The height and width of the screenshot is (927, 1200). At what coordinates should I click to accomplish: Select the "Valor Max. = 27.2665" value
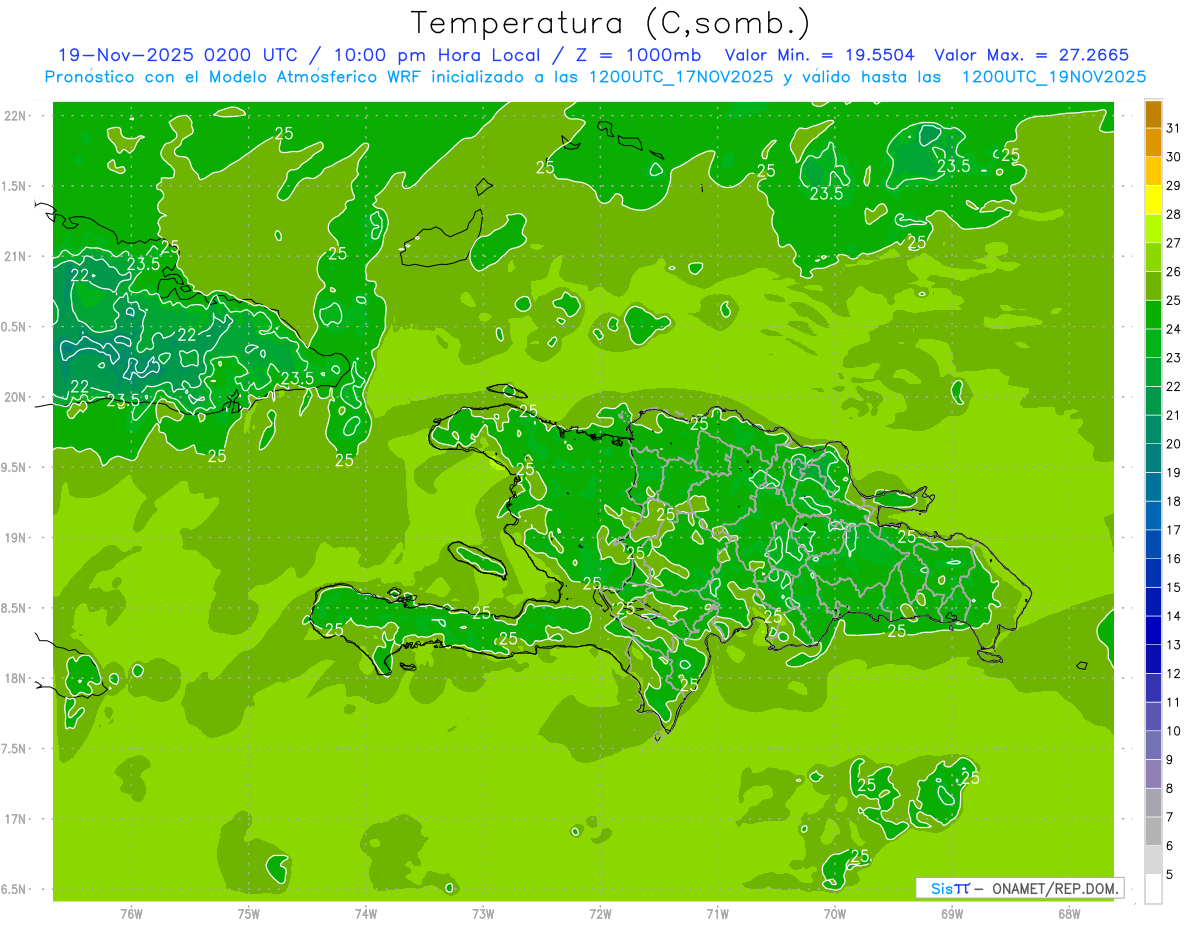(1032, 55)
